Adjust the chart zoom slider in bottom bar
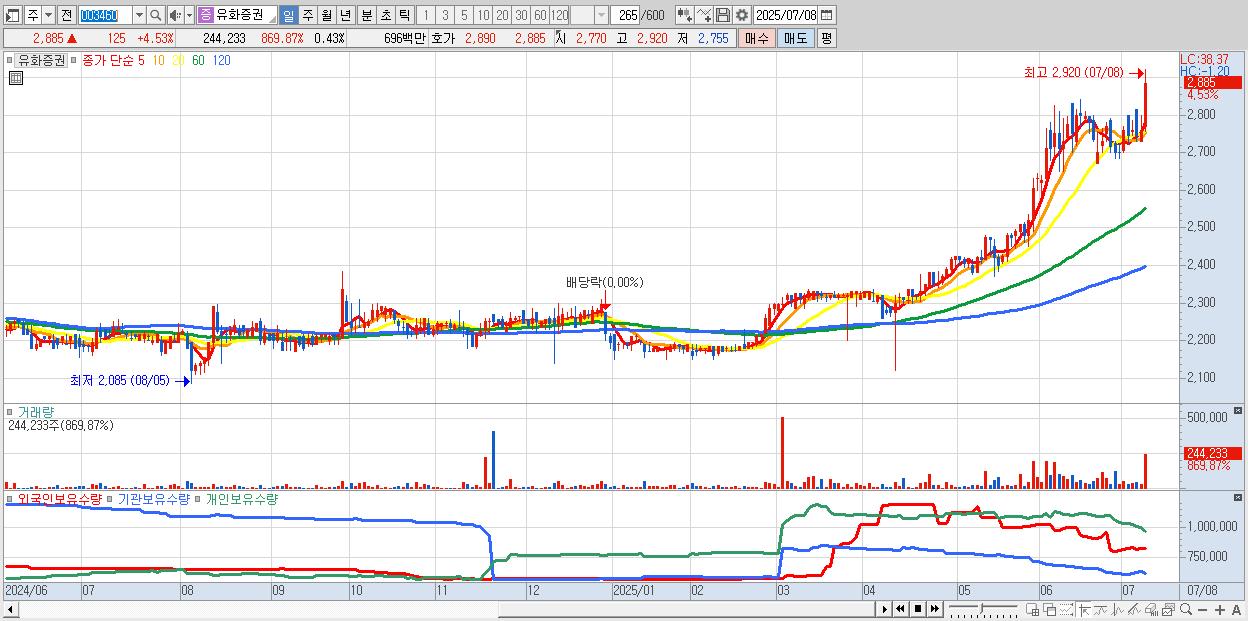This screenshot has height=621, width=1248. [982, 609]
